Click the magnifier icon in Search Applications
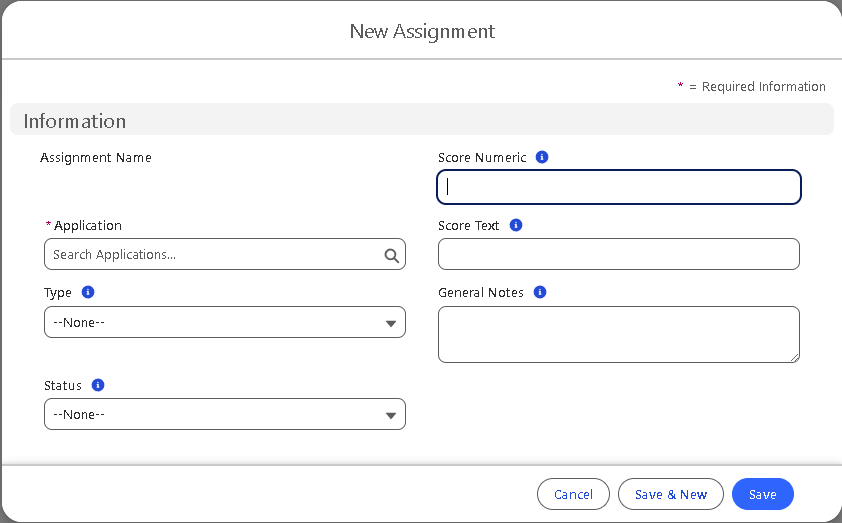 391,255
